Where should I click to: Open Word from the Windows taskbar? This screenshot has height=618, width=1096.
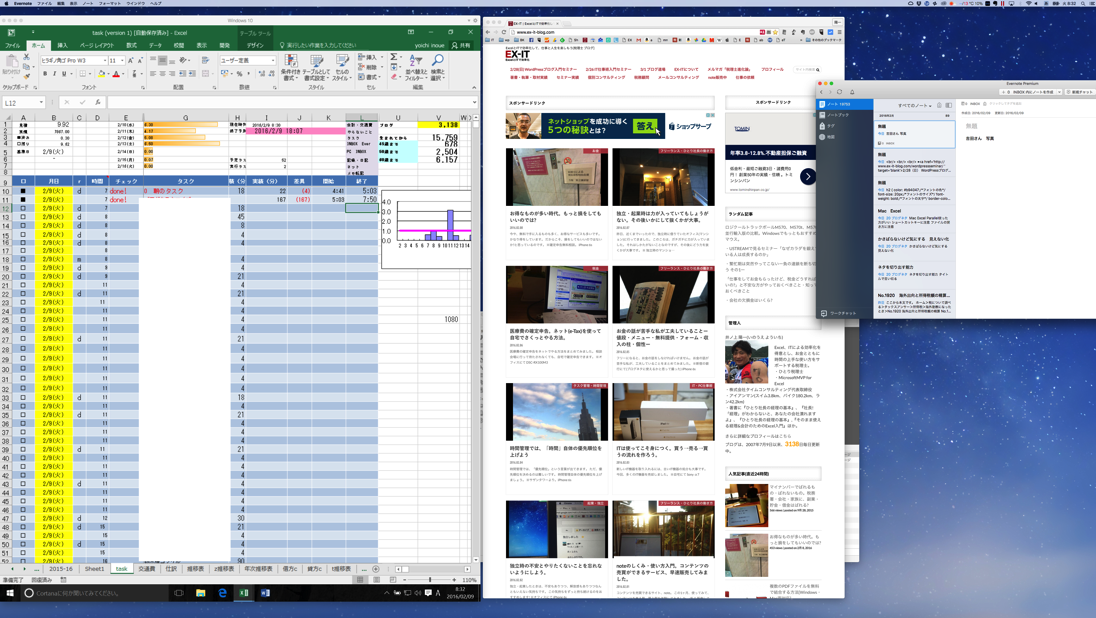pos(265,593)
